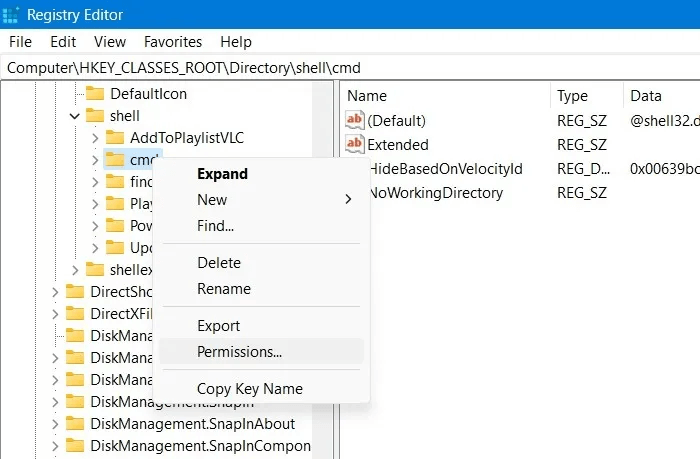Expand the Upd key chevron
Screen dimensions: 700x459
coord(95,248)
